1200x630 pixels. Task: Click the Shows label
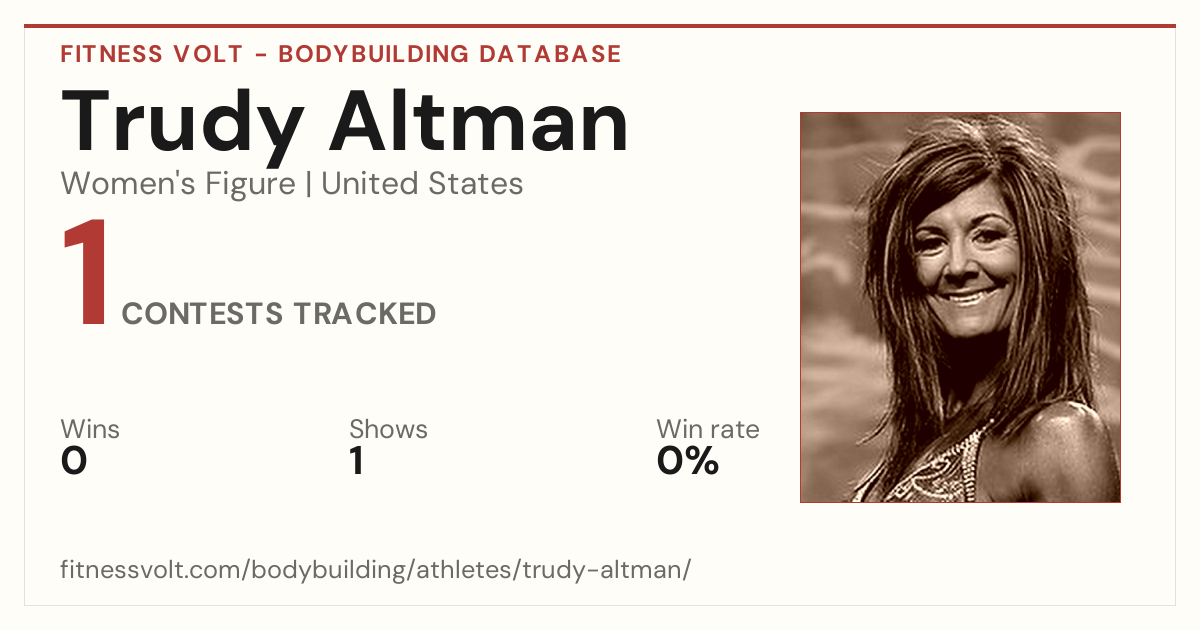coord(388,430)
